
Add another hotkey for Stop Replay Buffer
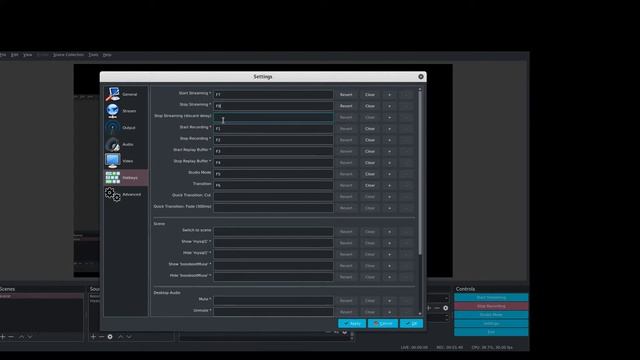(x=389, y=163)
